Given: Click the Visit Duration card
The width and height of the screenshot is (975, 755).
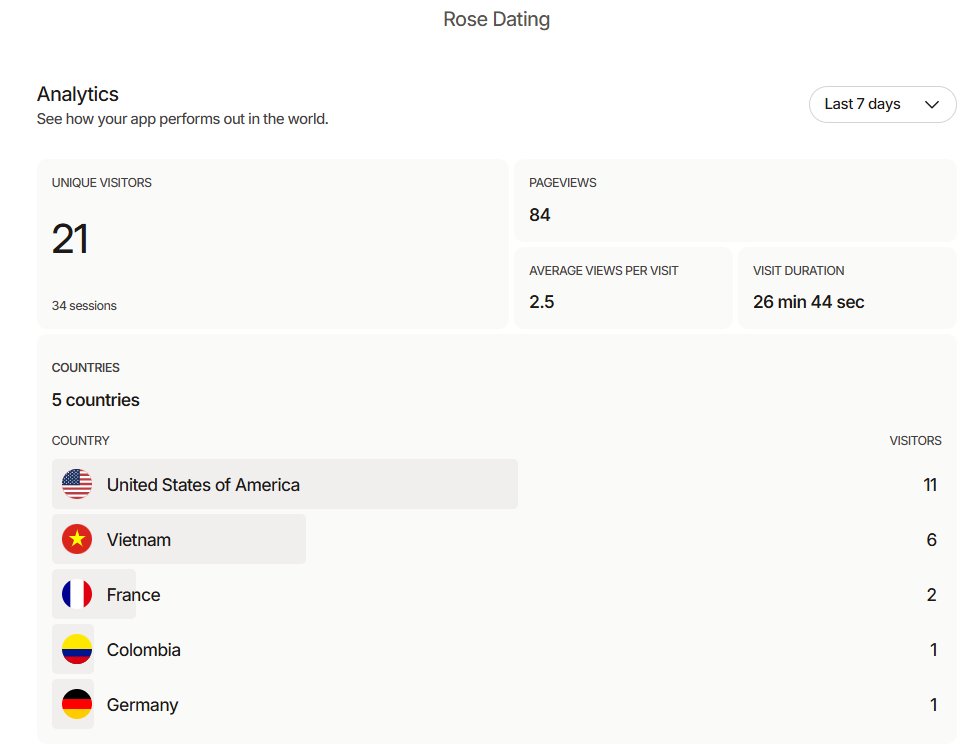Looking at the screenshot, I should point(848,288).
